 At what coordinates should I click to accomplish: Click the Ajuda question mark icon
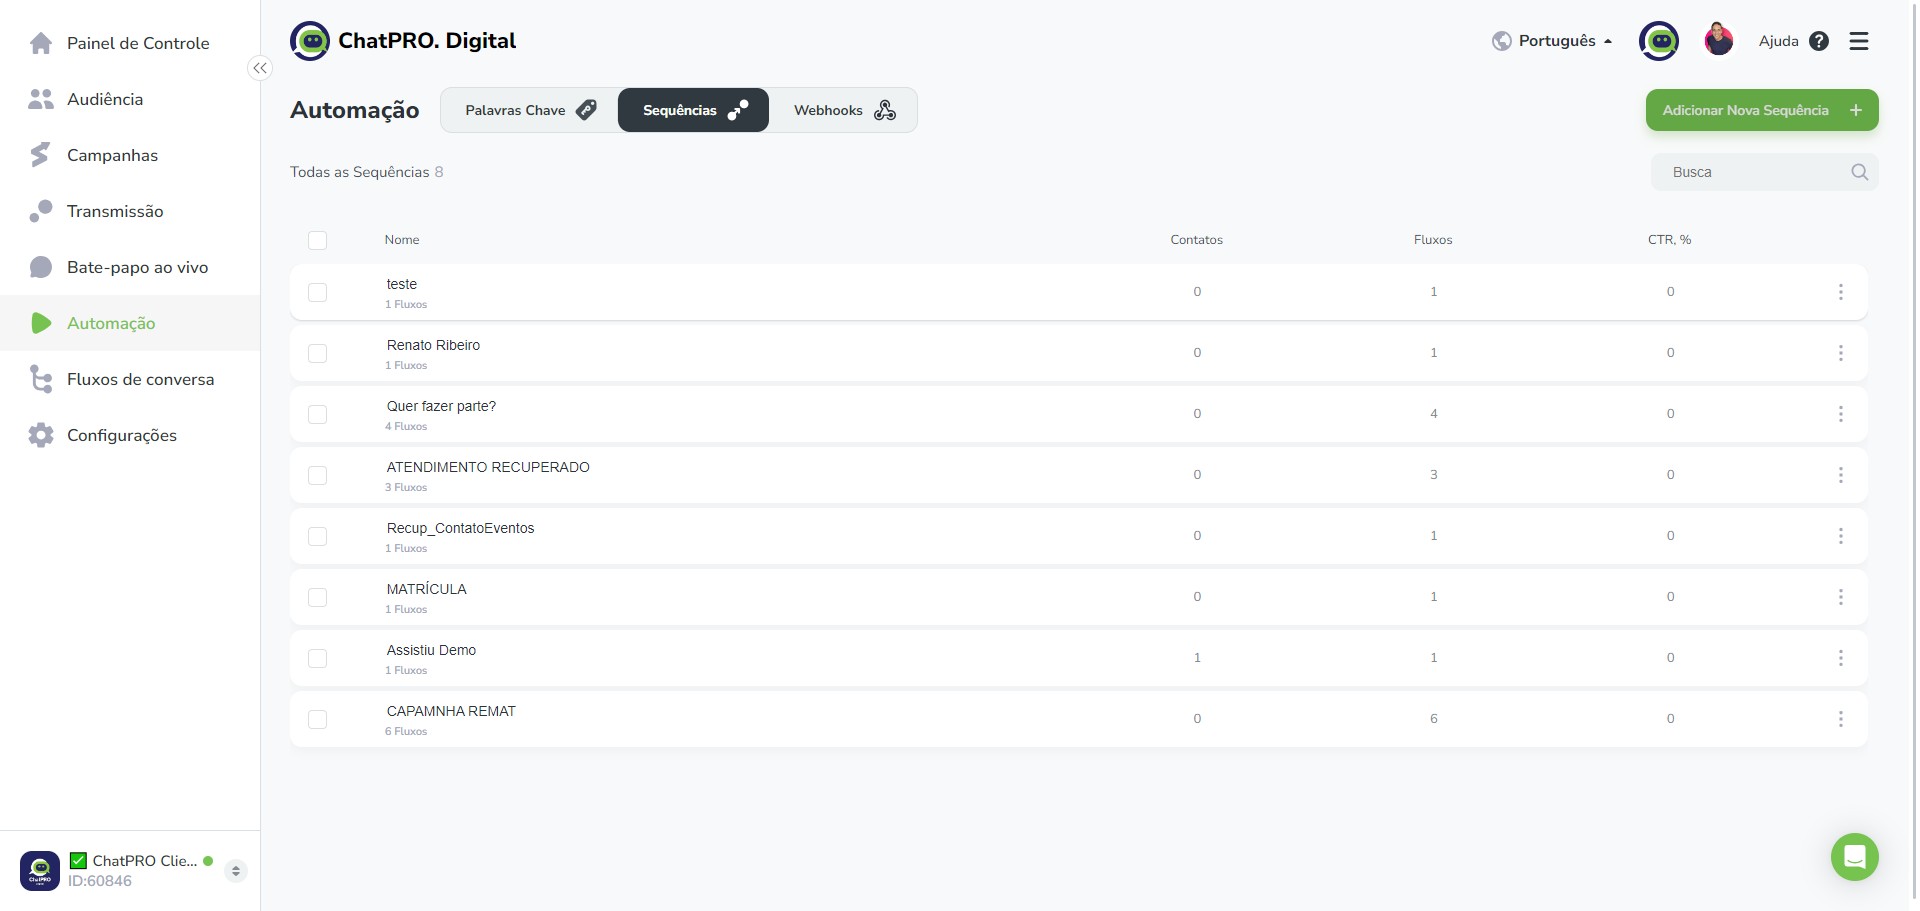click(x=1819, y=41)
